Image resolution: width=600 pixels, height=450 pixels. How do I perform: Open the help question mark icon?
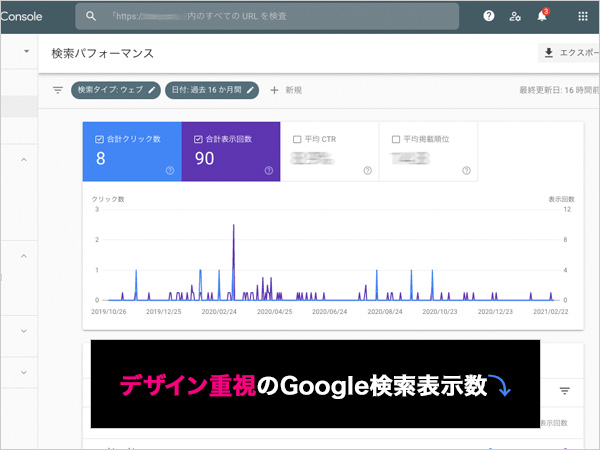click(x=489, y=16)
